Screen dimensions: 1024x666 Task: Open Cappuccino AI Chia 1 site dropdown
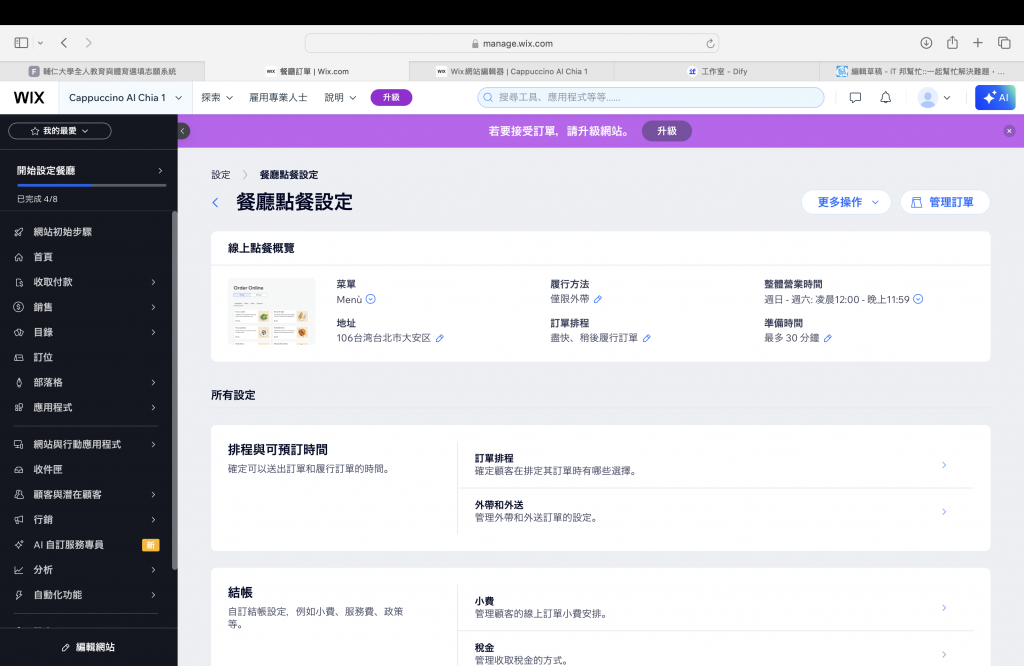pyautogui.click(x=125, y=98)
